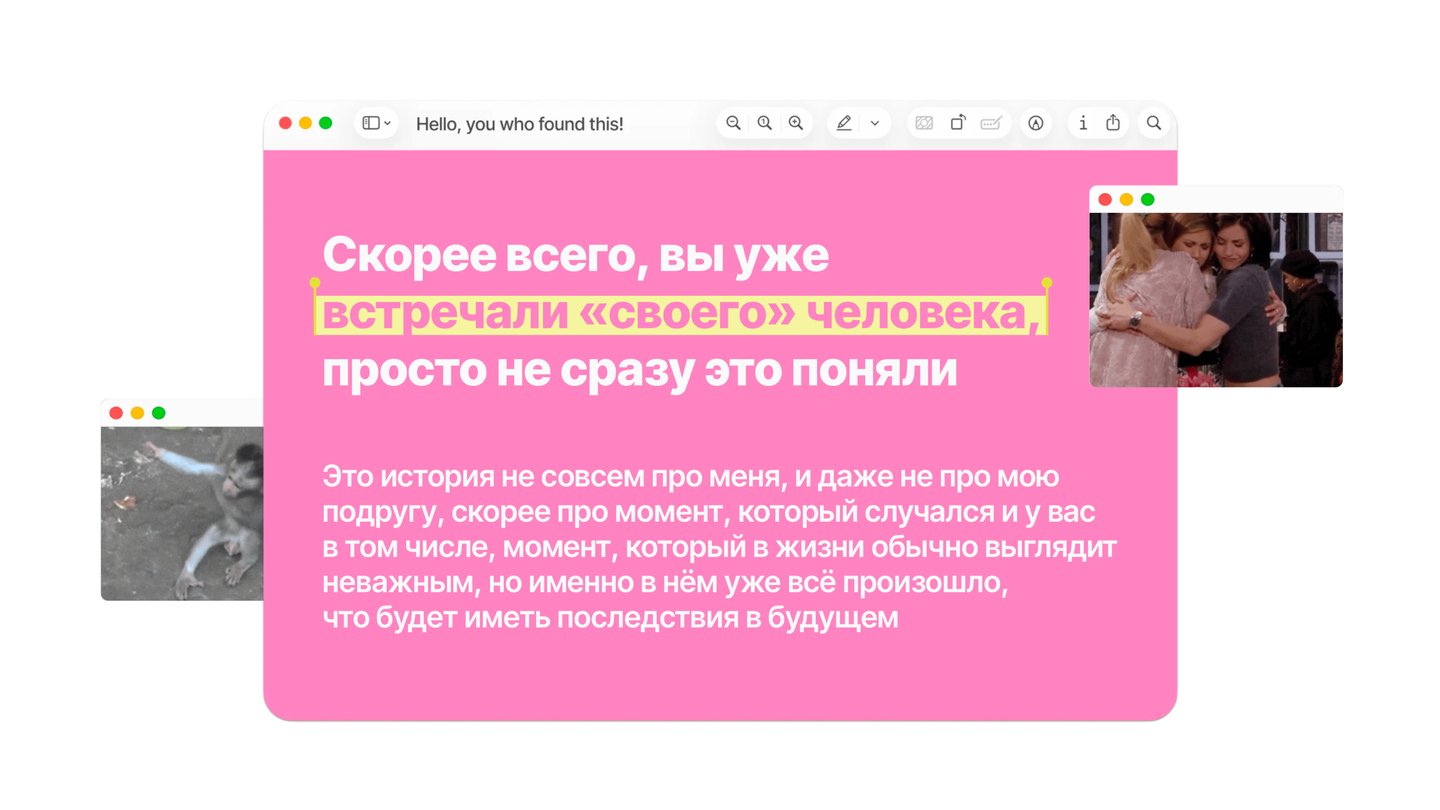Click the last line 'что будет иметь последствия в будущем'
This screenshot has width=1440, height=810.
[610, 618]
